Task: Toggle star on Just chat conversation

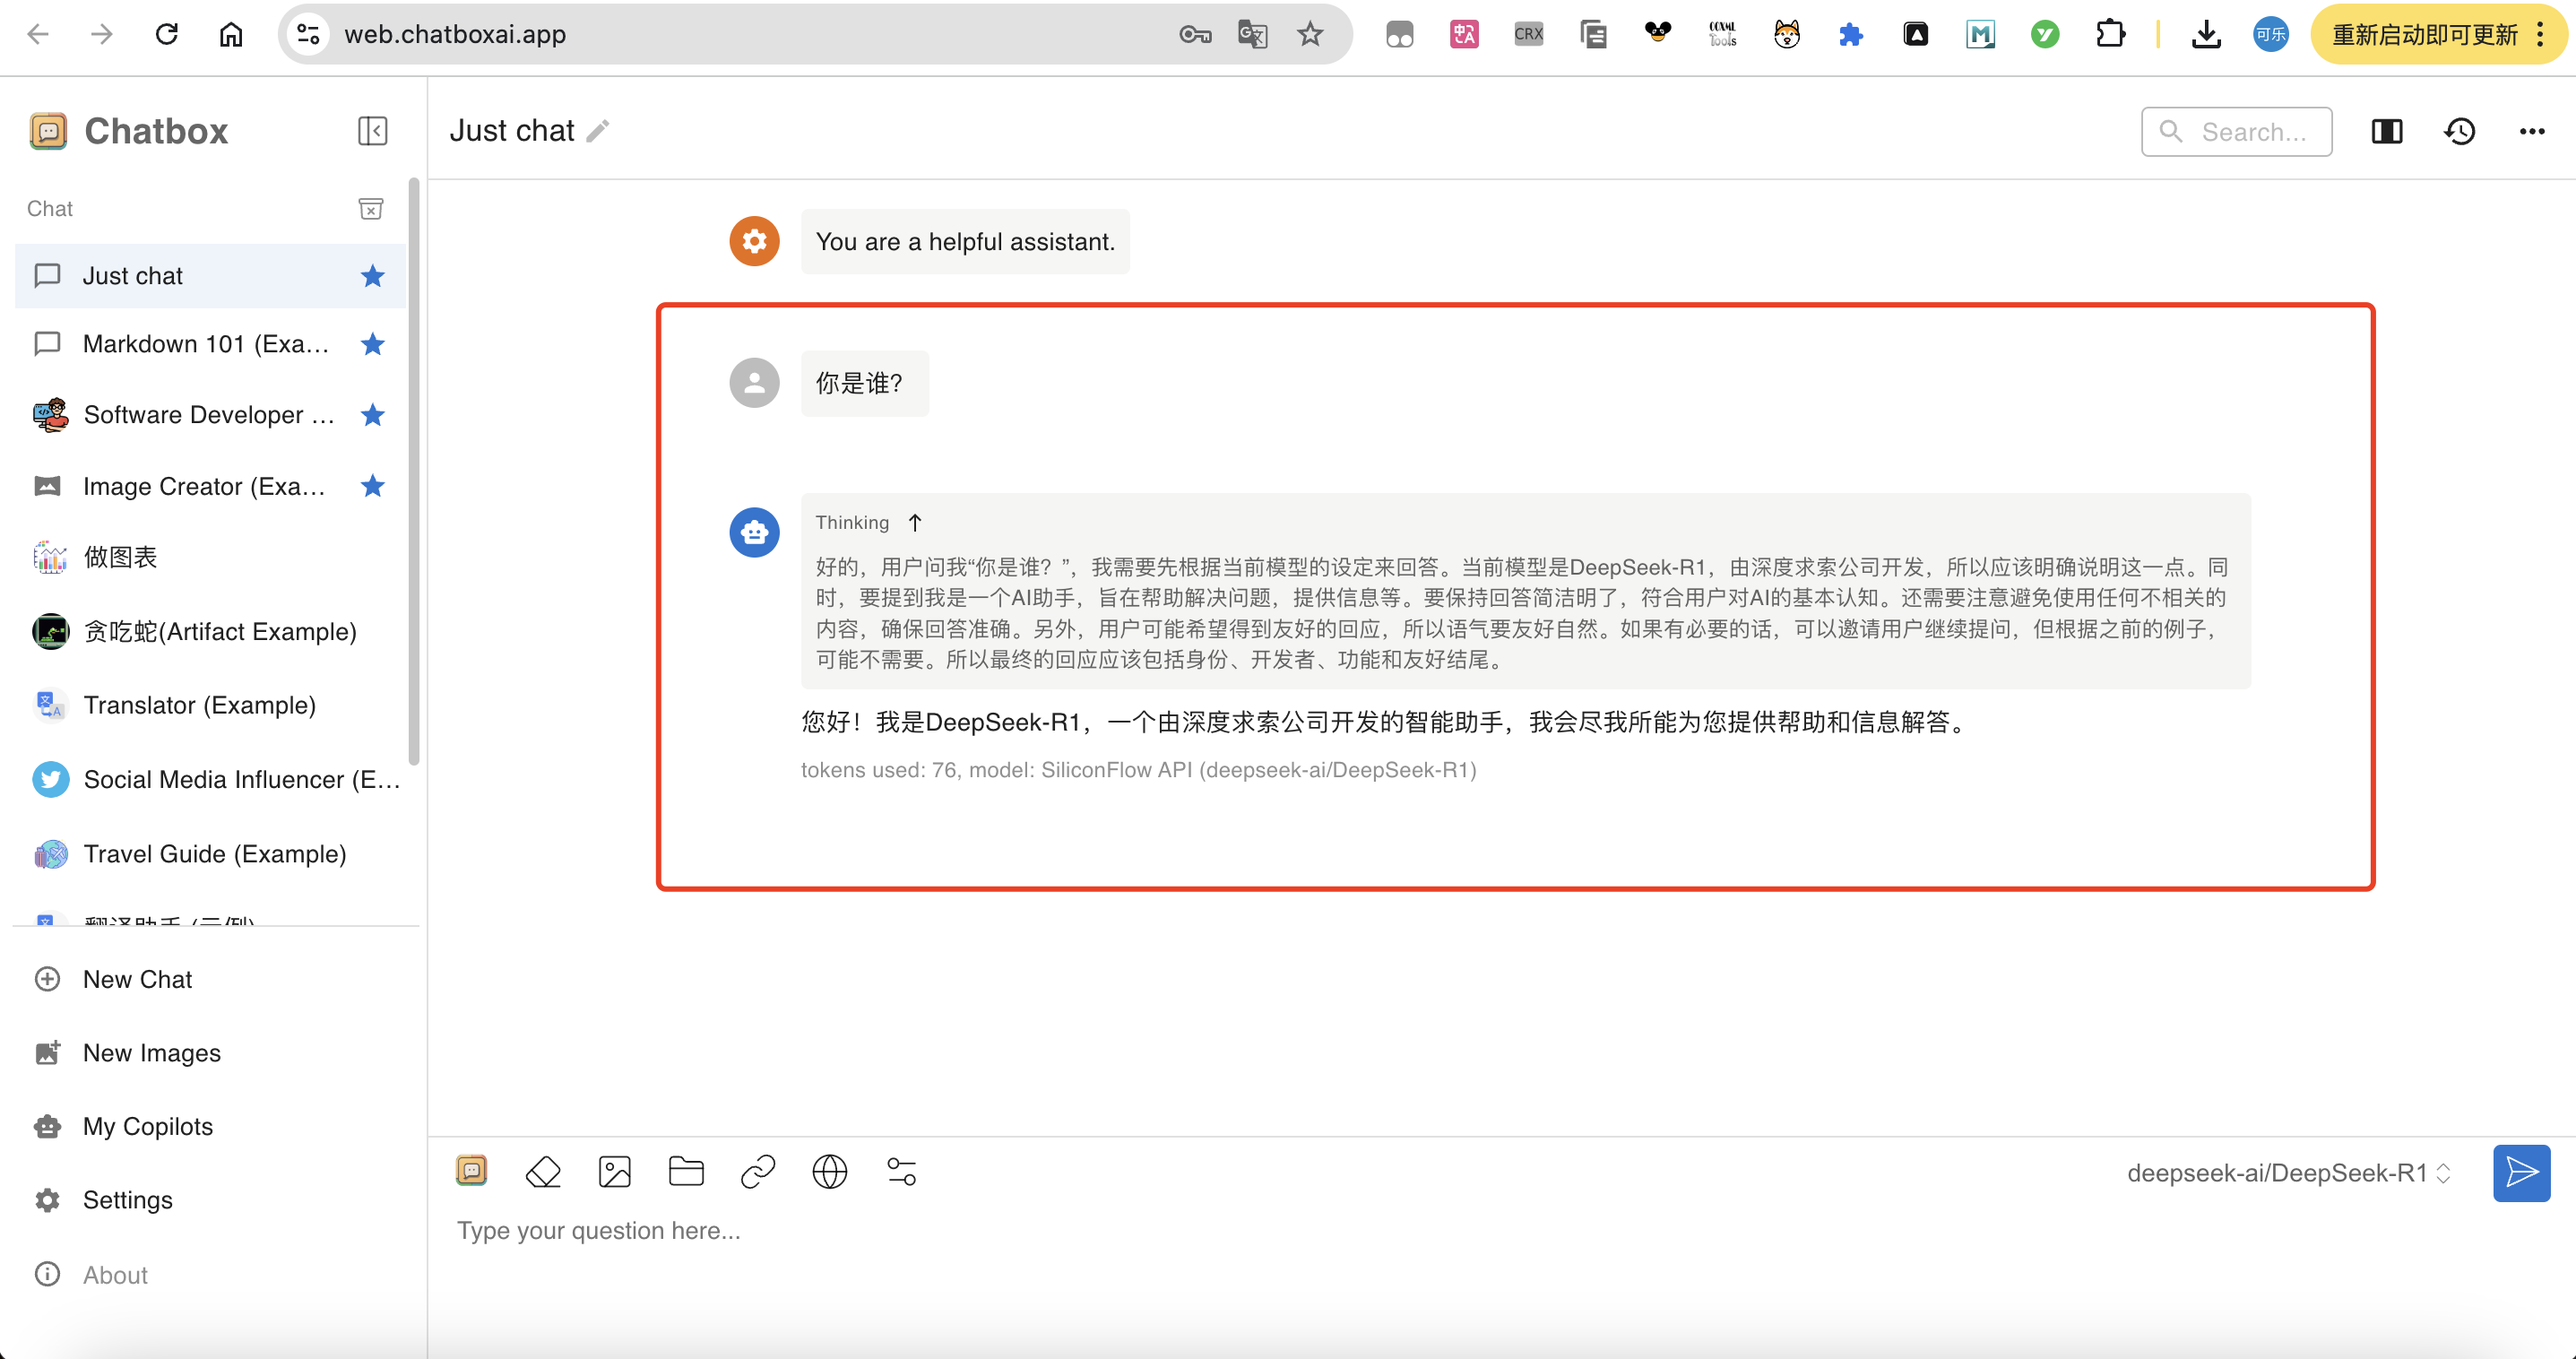Action: (x=373, y=276)
